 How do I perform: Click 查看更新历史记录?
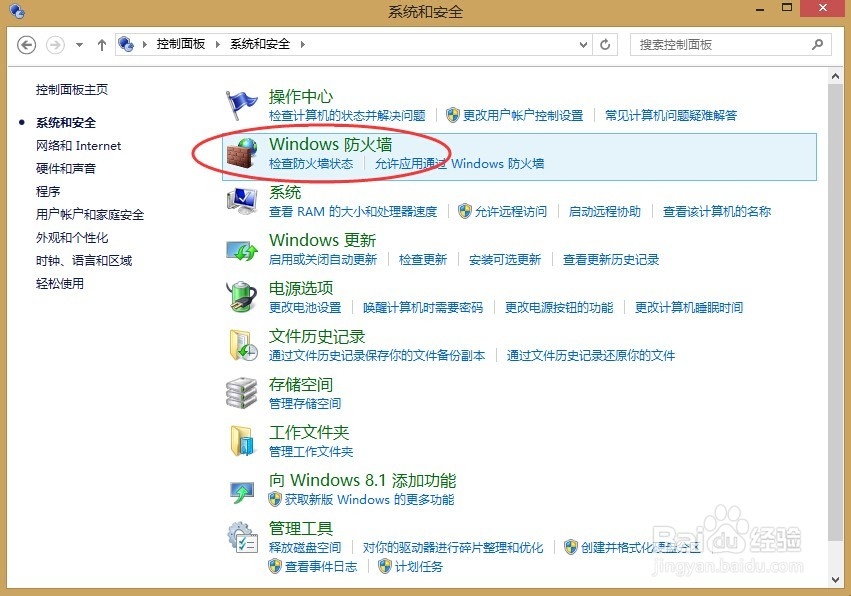tap(611, 259)
